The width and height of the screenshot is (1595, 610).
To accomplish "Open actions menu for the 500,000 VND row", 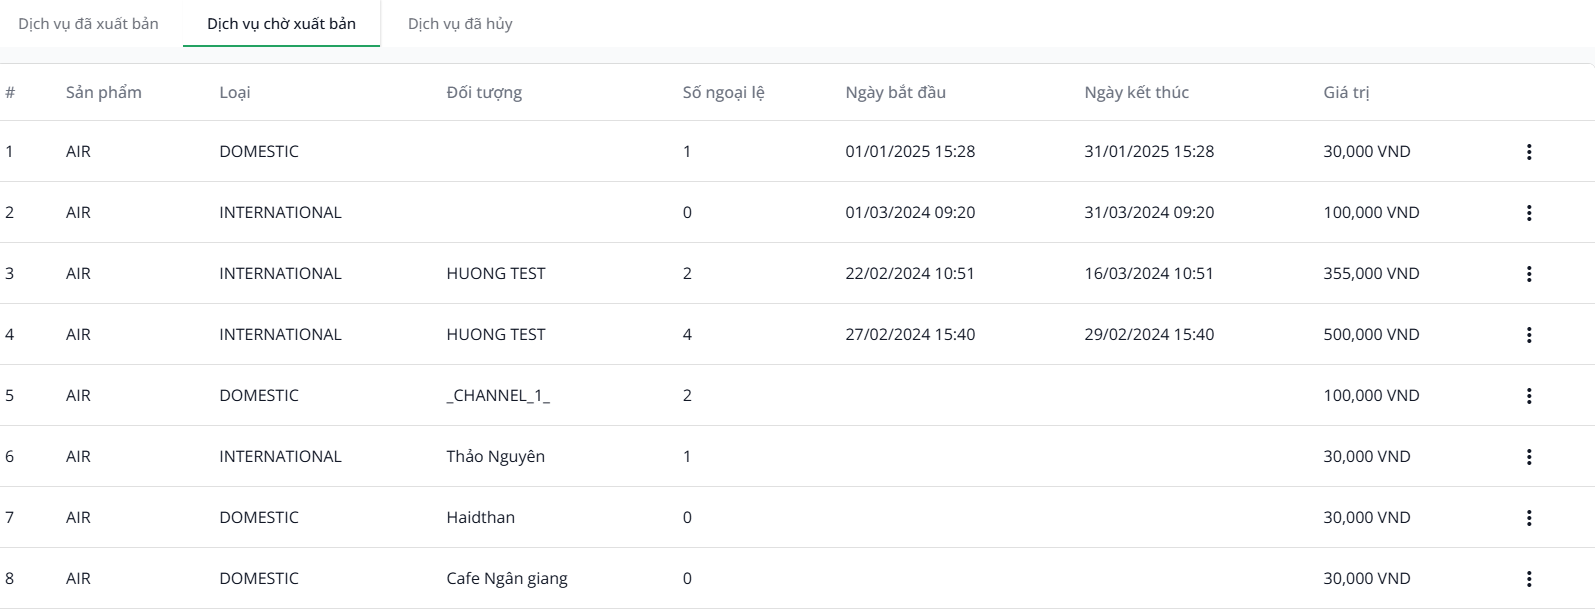I will (x=1528, y=335).
